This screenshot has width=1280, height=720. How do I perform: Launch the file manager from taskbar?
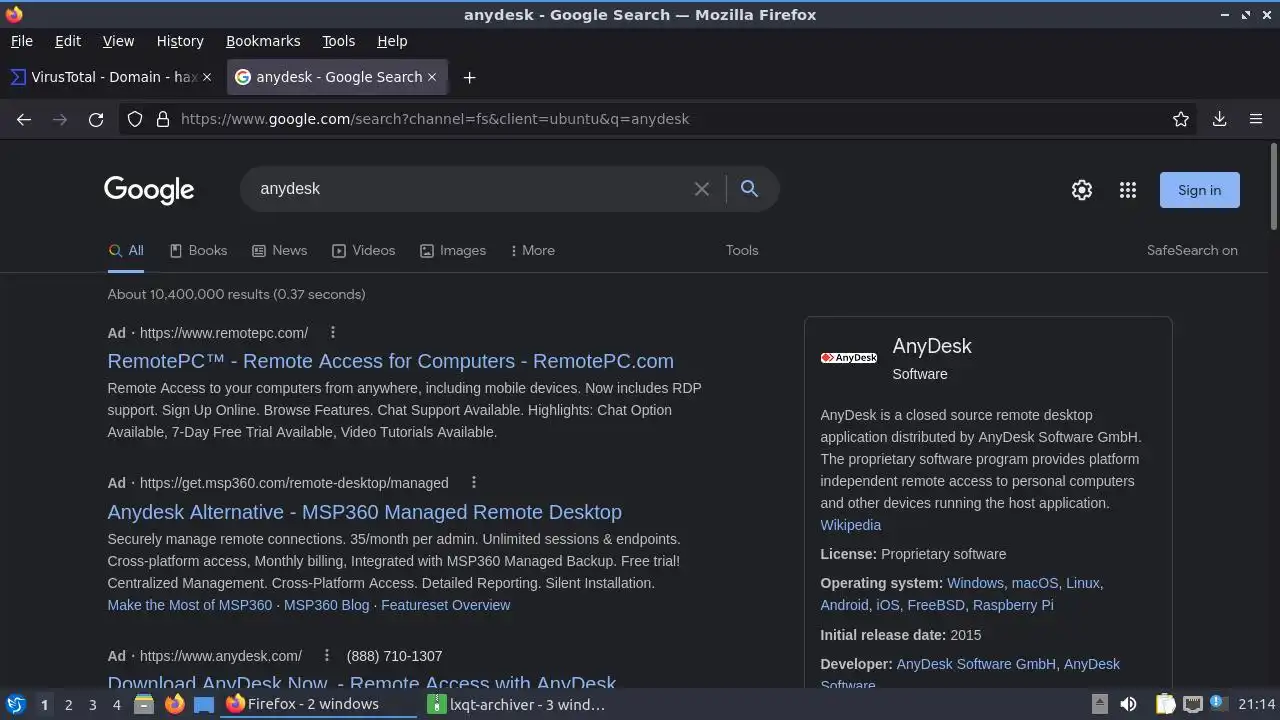144,704
